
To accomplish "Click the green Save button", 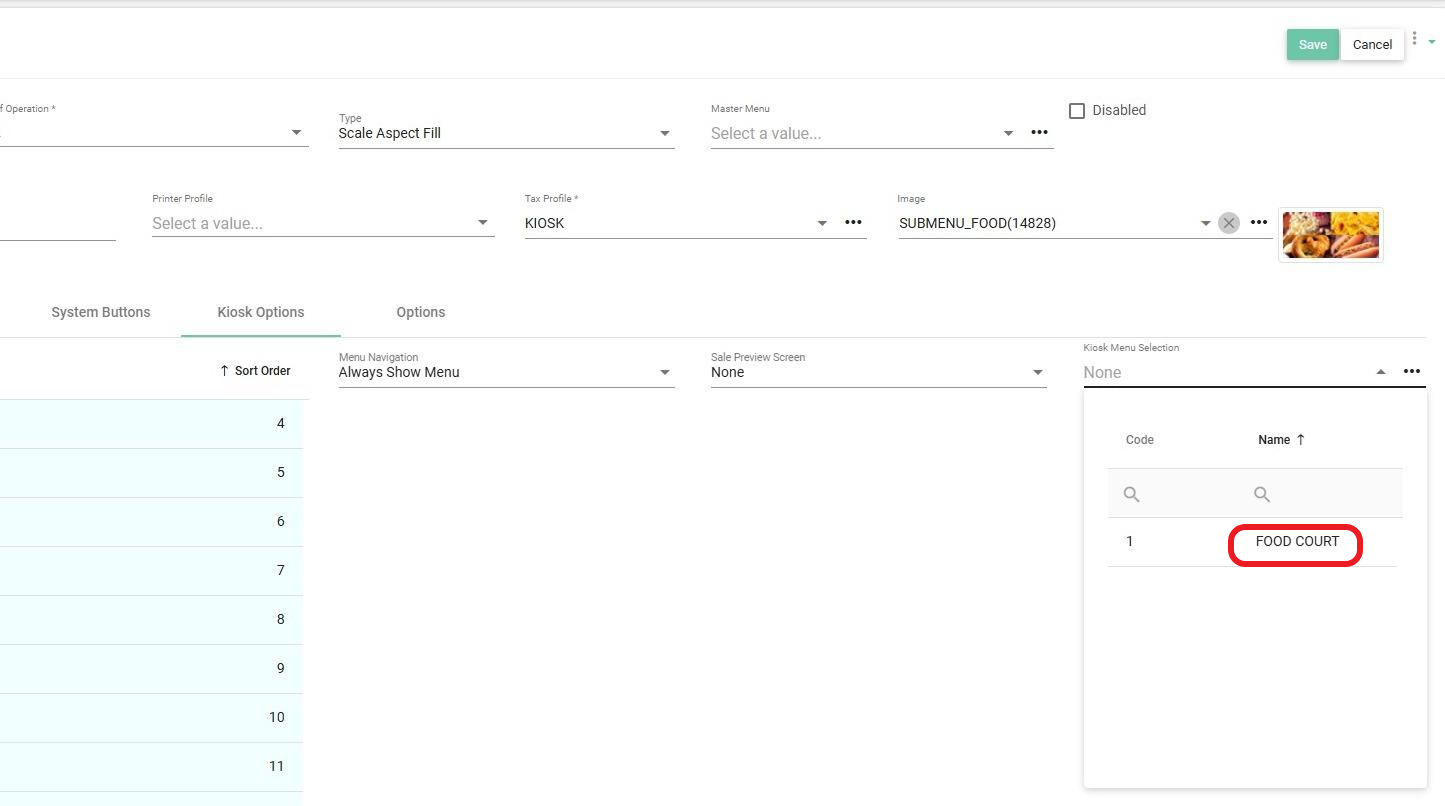I will (x=1312, y=44).
